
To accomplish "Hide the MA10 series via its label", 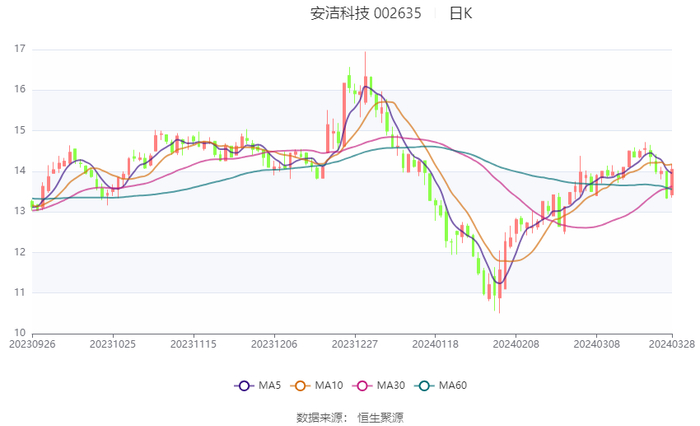I will pyautogui.click(x=329, y=385).
